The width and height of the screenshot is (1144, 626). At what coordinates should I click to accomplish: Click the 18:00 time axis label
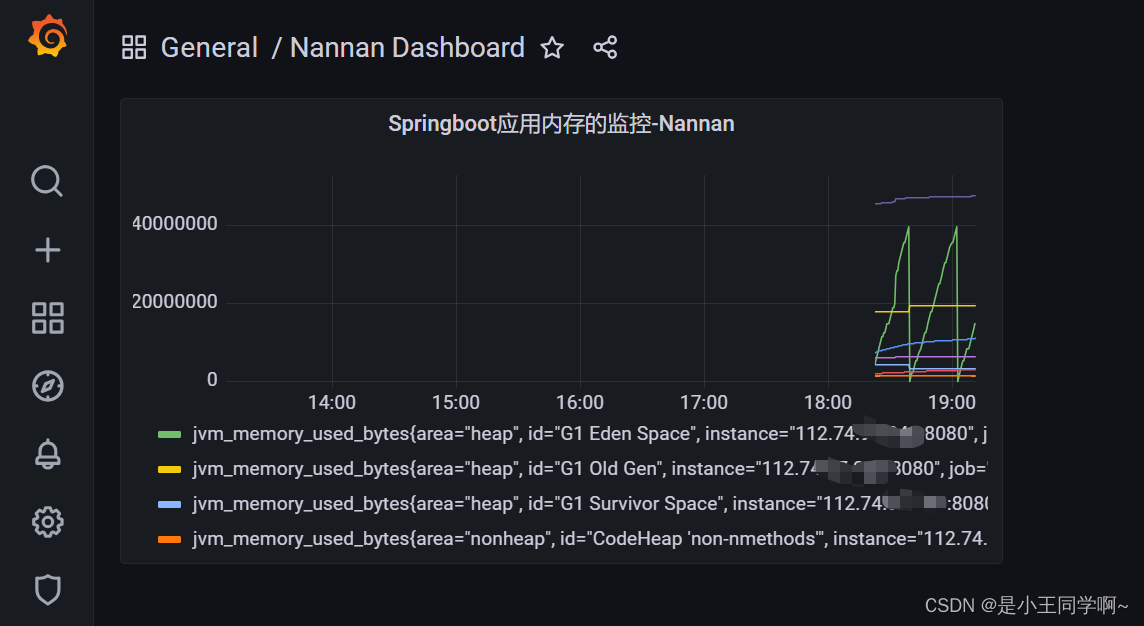pos(828,403)
